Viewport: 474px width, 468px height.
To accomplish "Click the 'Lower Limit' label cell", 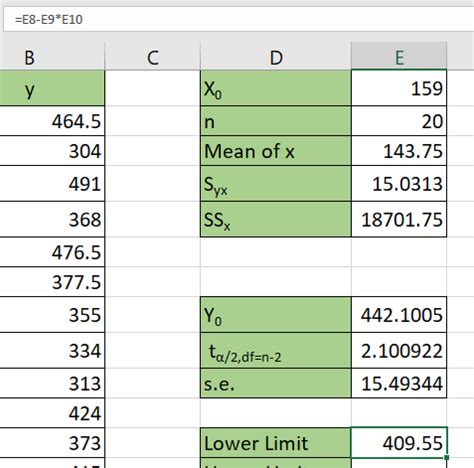I will point(276,443).
